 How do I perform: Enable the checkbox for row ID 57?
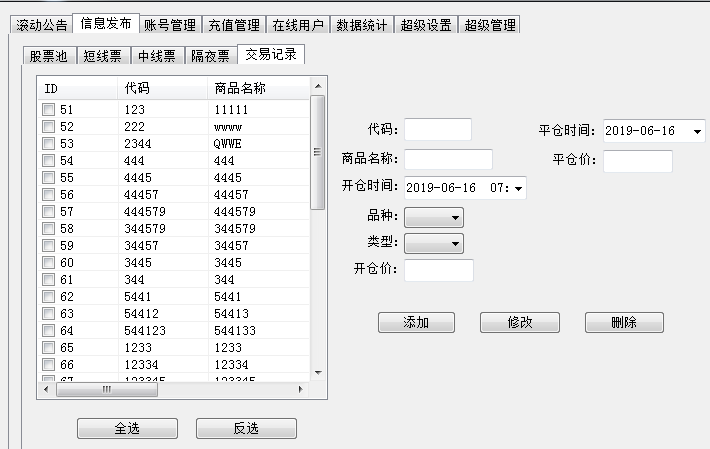coord(48,211)
